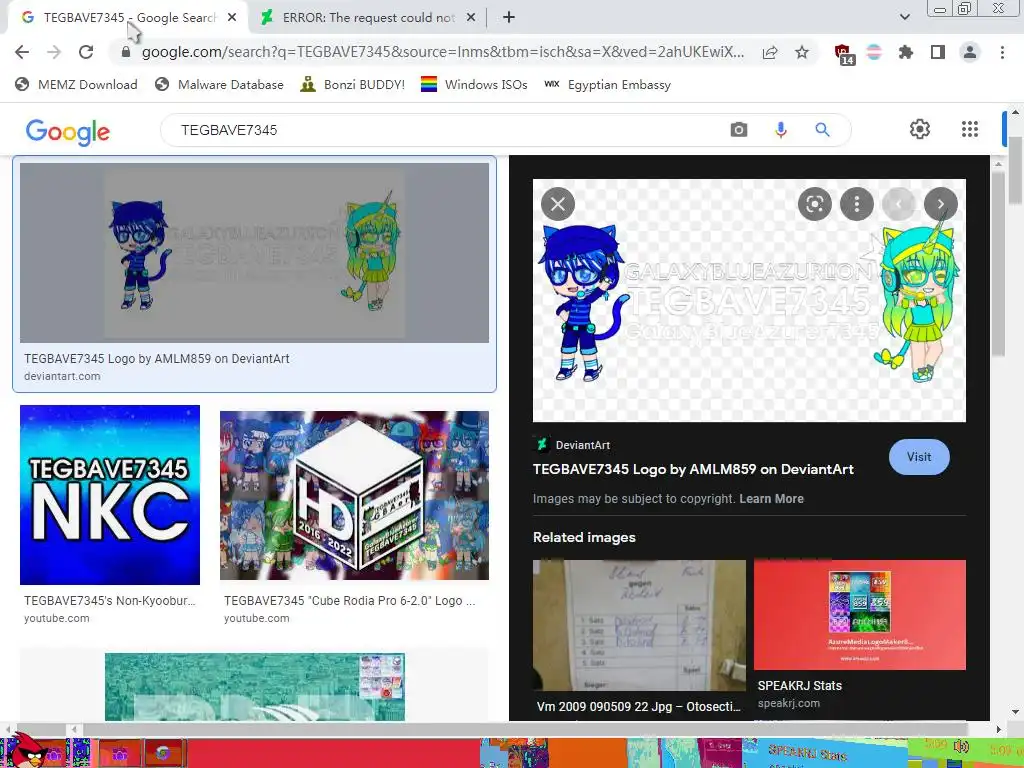Reload the current page
The height and width of the screenshot is (768, 1024).
[86, 52]
